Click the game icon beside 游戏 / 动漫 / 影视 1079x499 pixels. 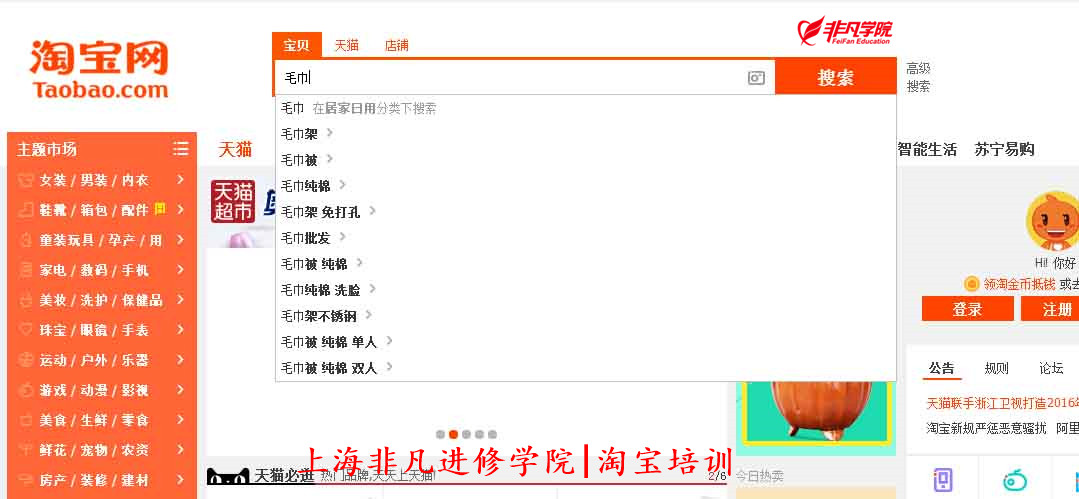click(x=25, y=390)
